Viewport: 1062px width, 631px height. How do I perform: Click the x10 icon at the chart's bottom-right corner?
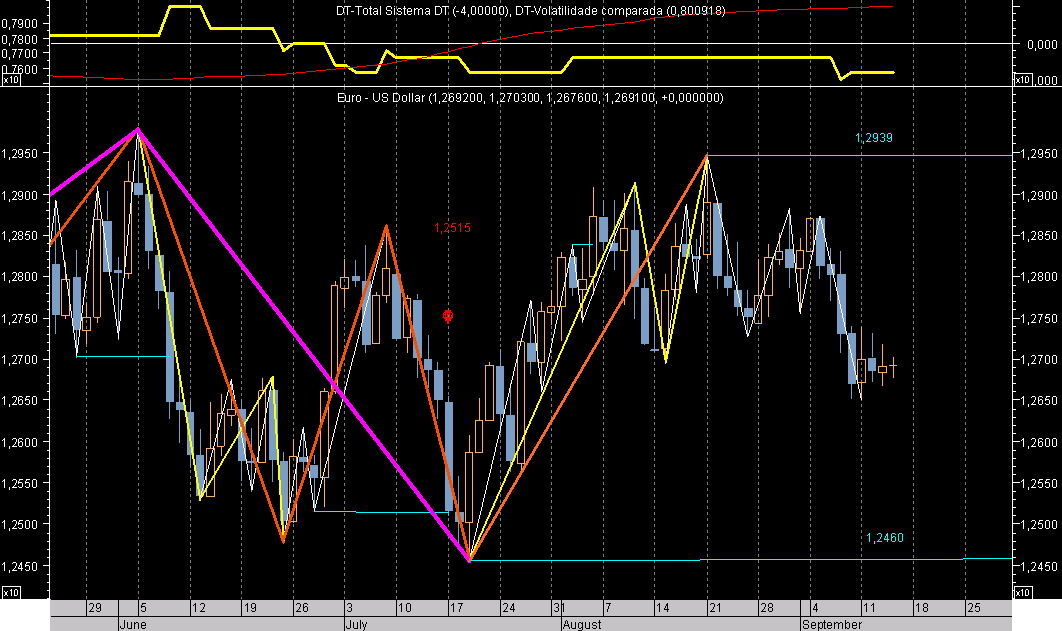tap(1024, 592)
